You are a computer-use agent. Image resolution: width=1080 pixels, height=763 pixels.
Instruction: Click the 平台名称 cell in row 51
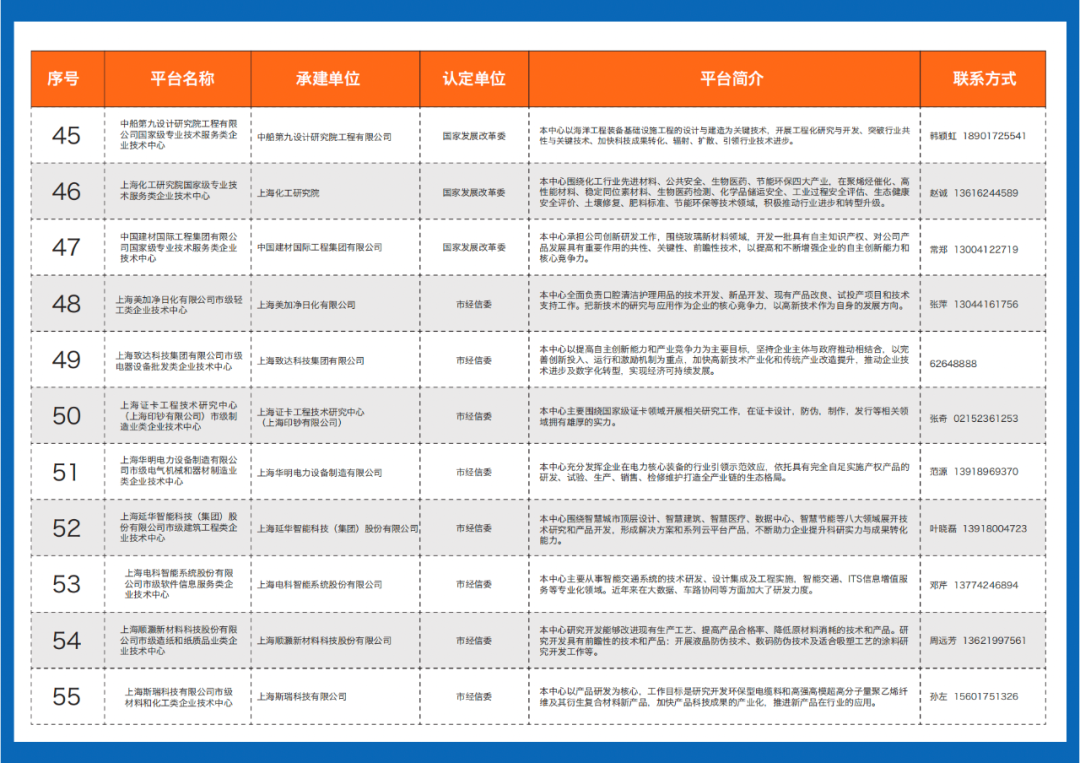tap(178, 470)
